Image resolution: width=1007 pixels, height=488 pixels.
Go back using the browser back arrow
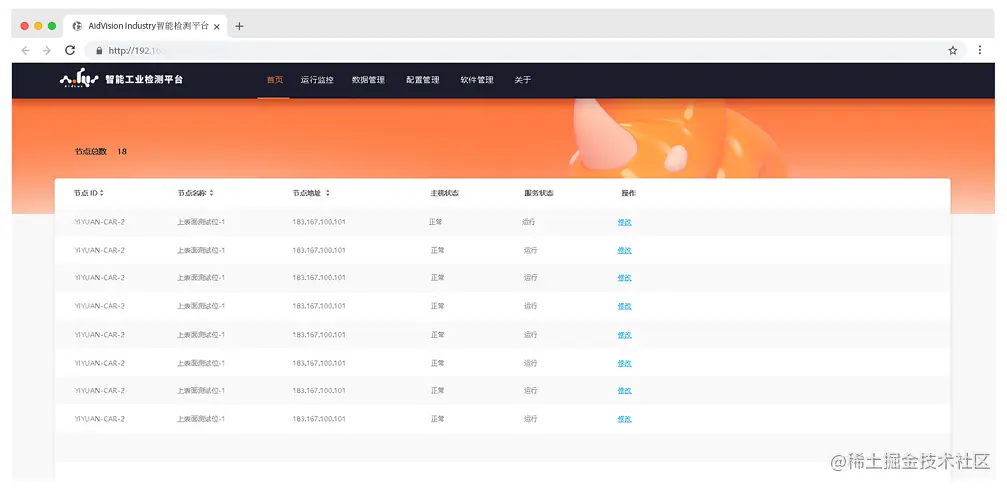tap(25, 50)
